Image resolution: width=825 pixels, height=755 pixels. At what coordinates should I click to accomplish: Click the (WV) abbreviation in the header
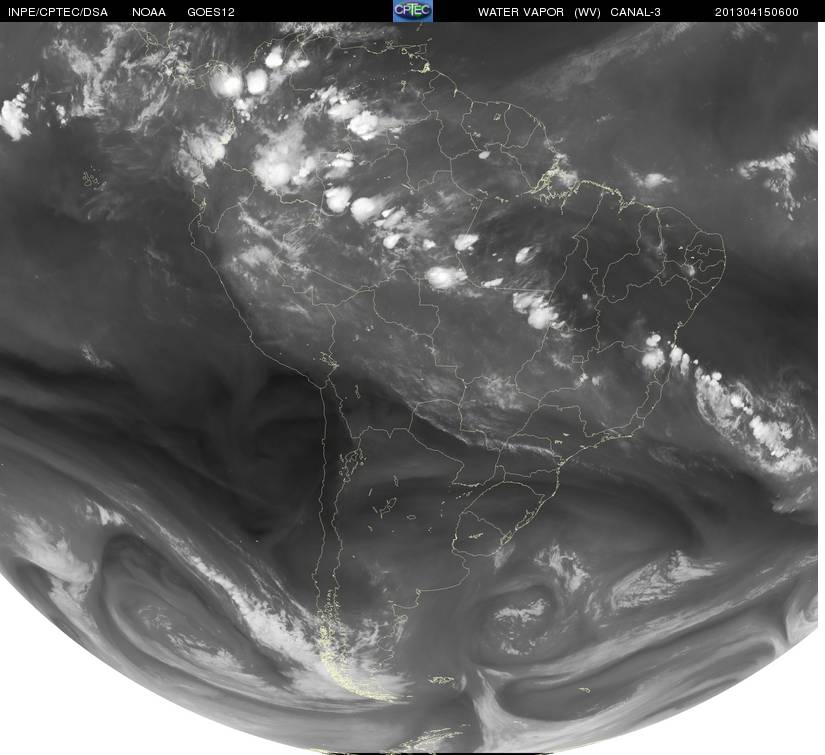[x=588, y=12]
